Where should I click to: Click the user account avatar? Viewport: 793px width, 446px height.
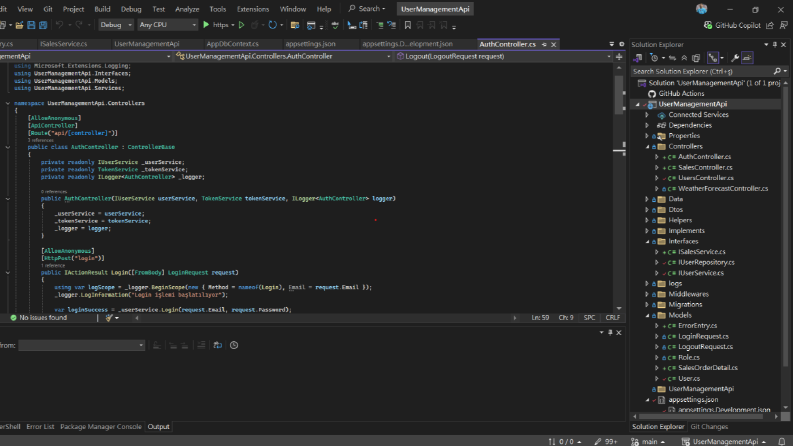[701, 9]
